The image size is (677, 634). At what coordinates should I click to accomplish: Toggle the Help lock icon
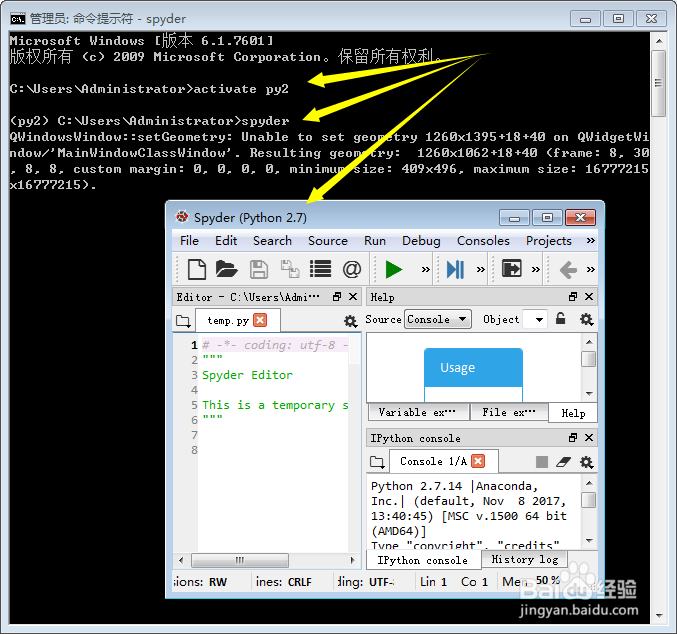pos(560,319)
